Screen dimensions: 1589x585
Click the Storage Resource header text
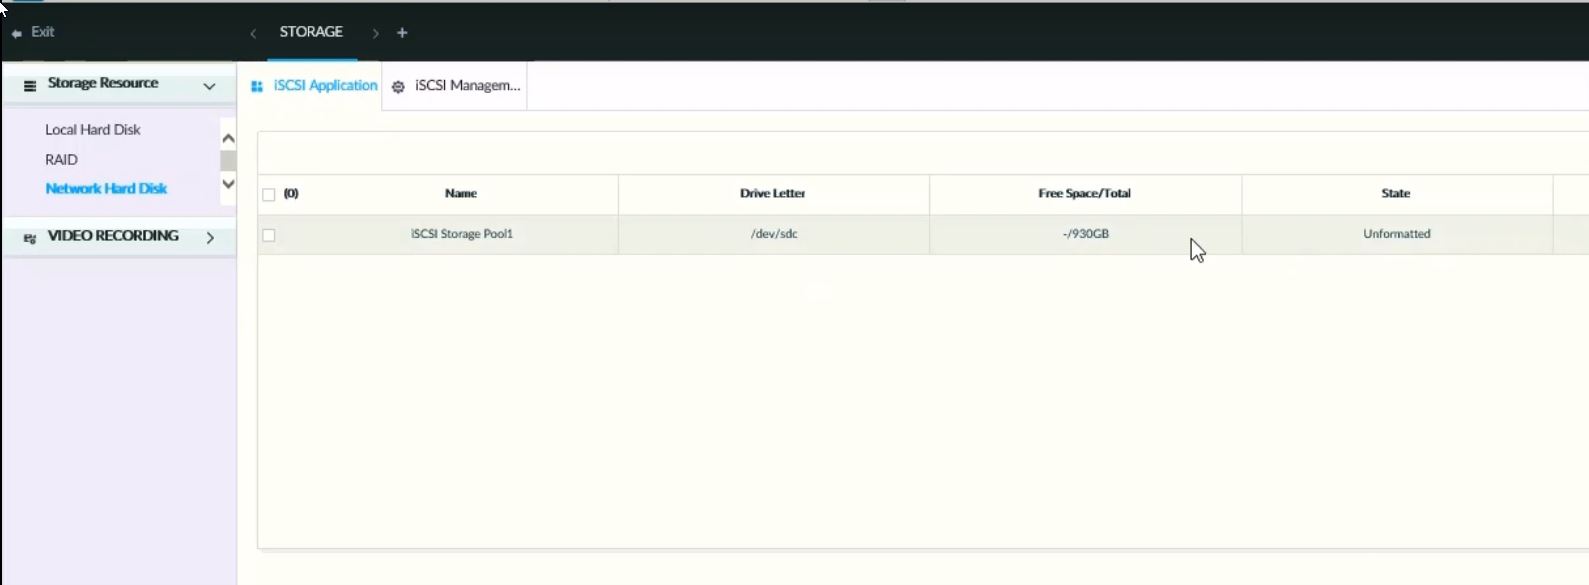(103, 83)
